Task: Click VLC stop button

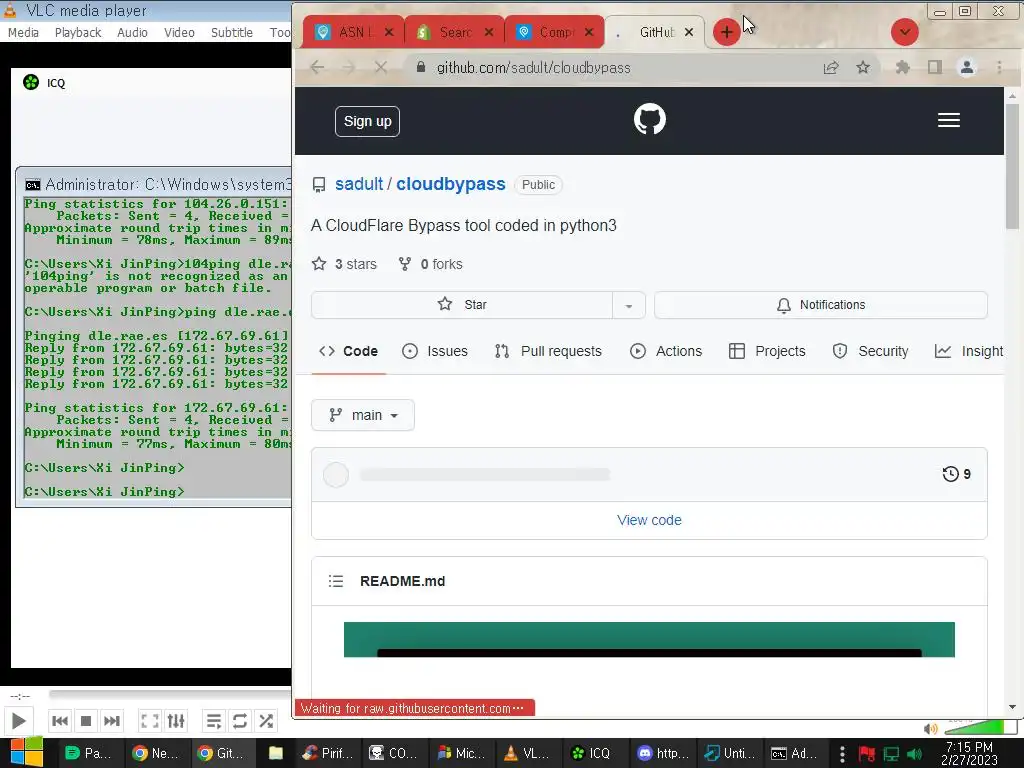Action: (x=86, y=721)
